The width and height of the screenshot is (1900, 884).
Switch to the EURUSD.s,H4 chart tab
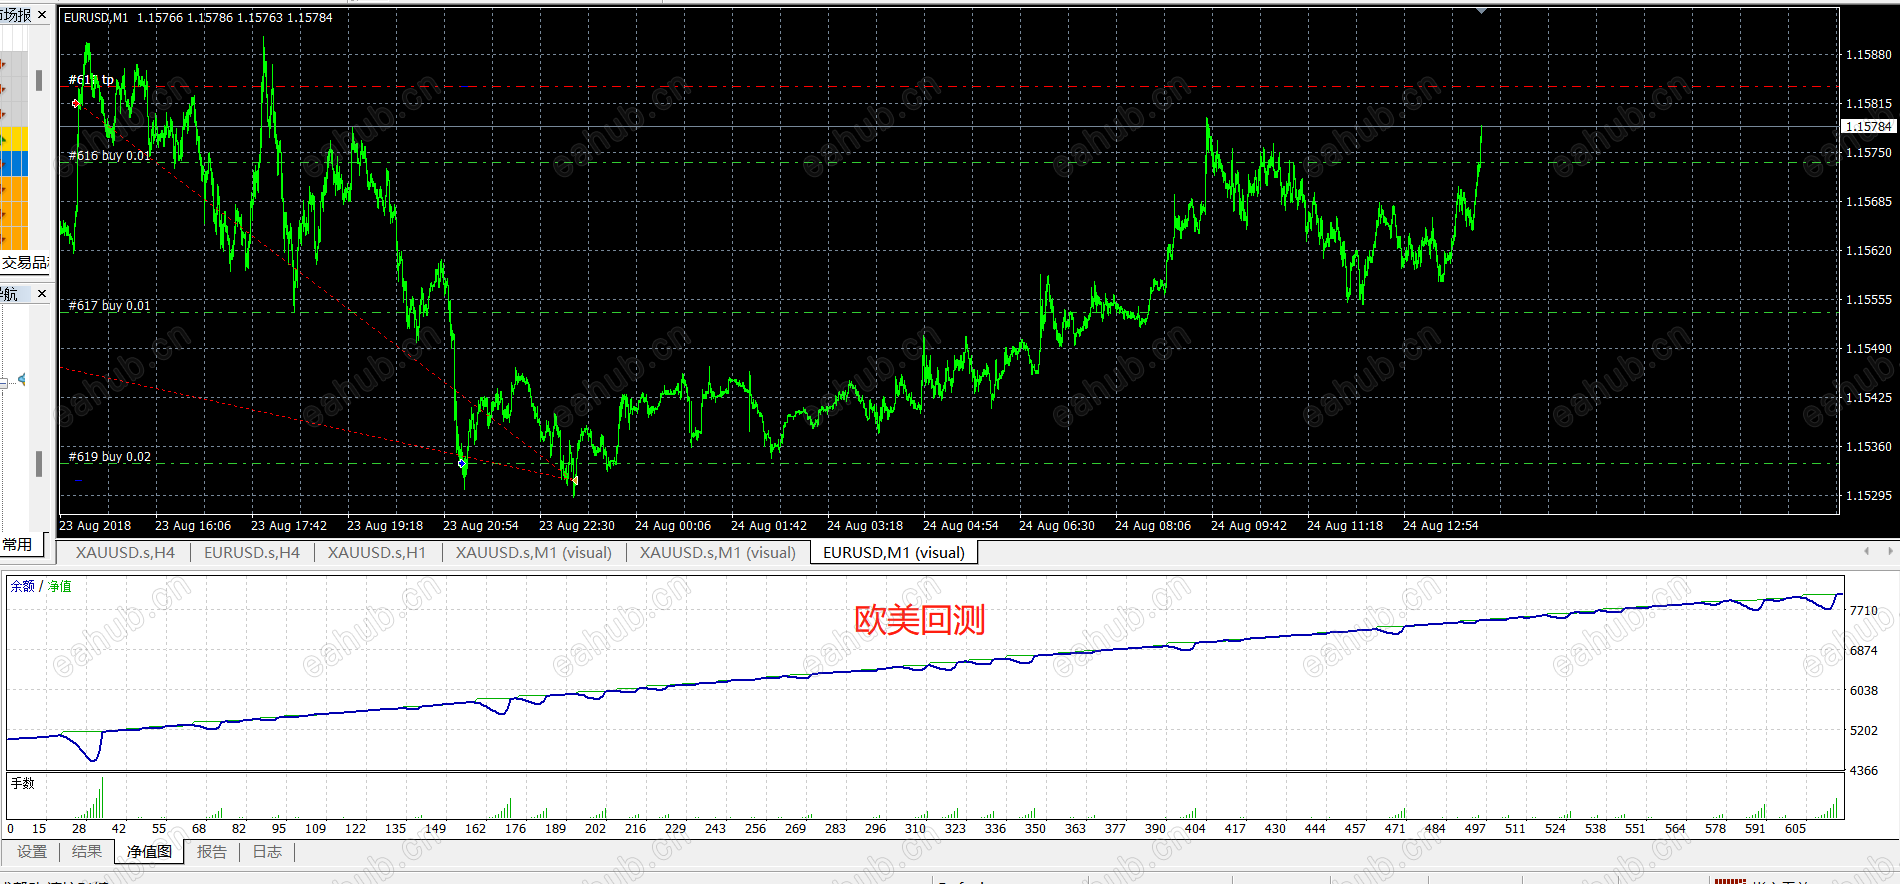pyautogui.click(x=252, y=552)
